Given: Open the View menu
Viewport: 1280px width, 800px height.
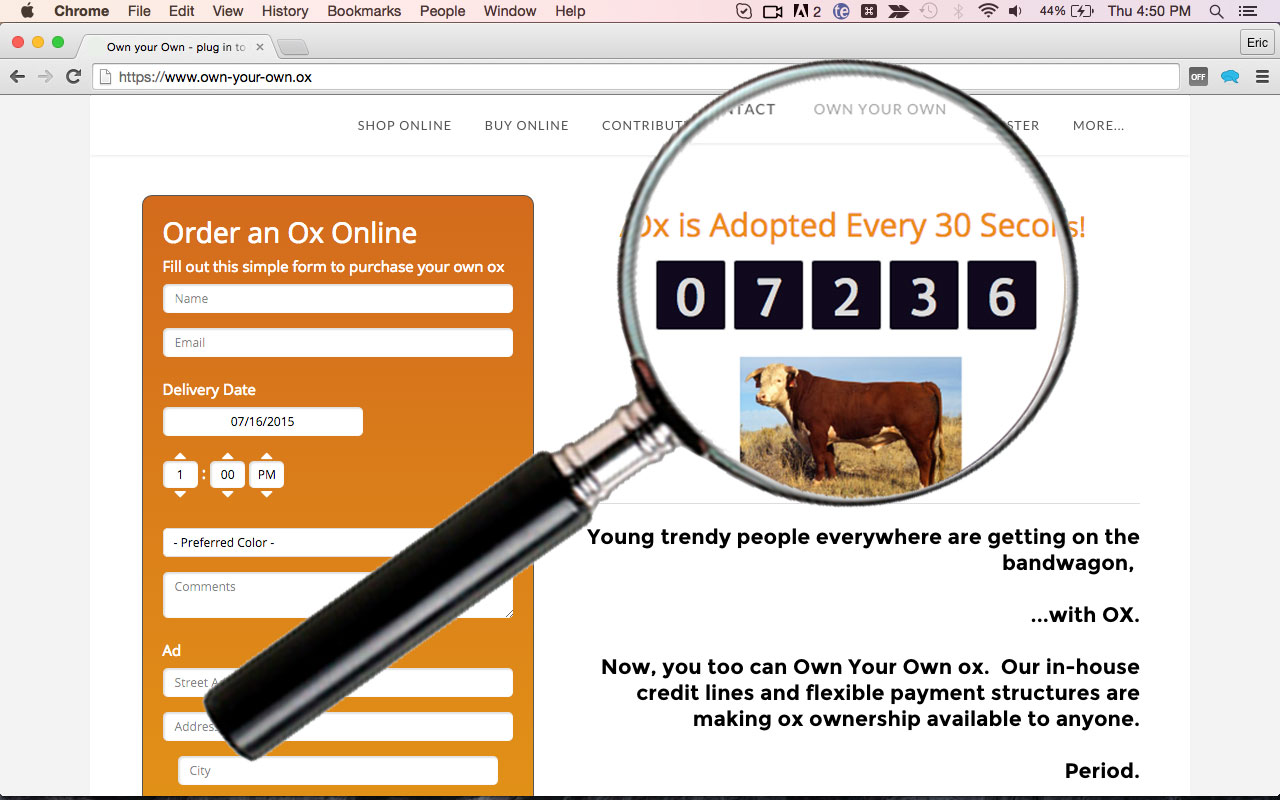Looking at the screenshot, I should click(x=228, y=11).
